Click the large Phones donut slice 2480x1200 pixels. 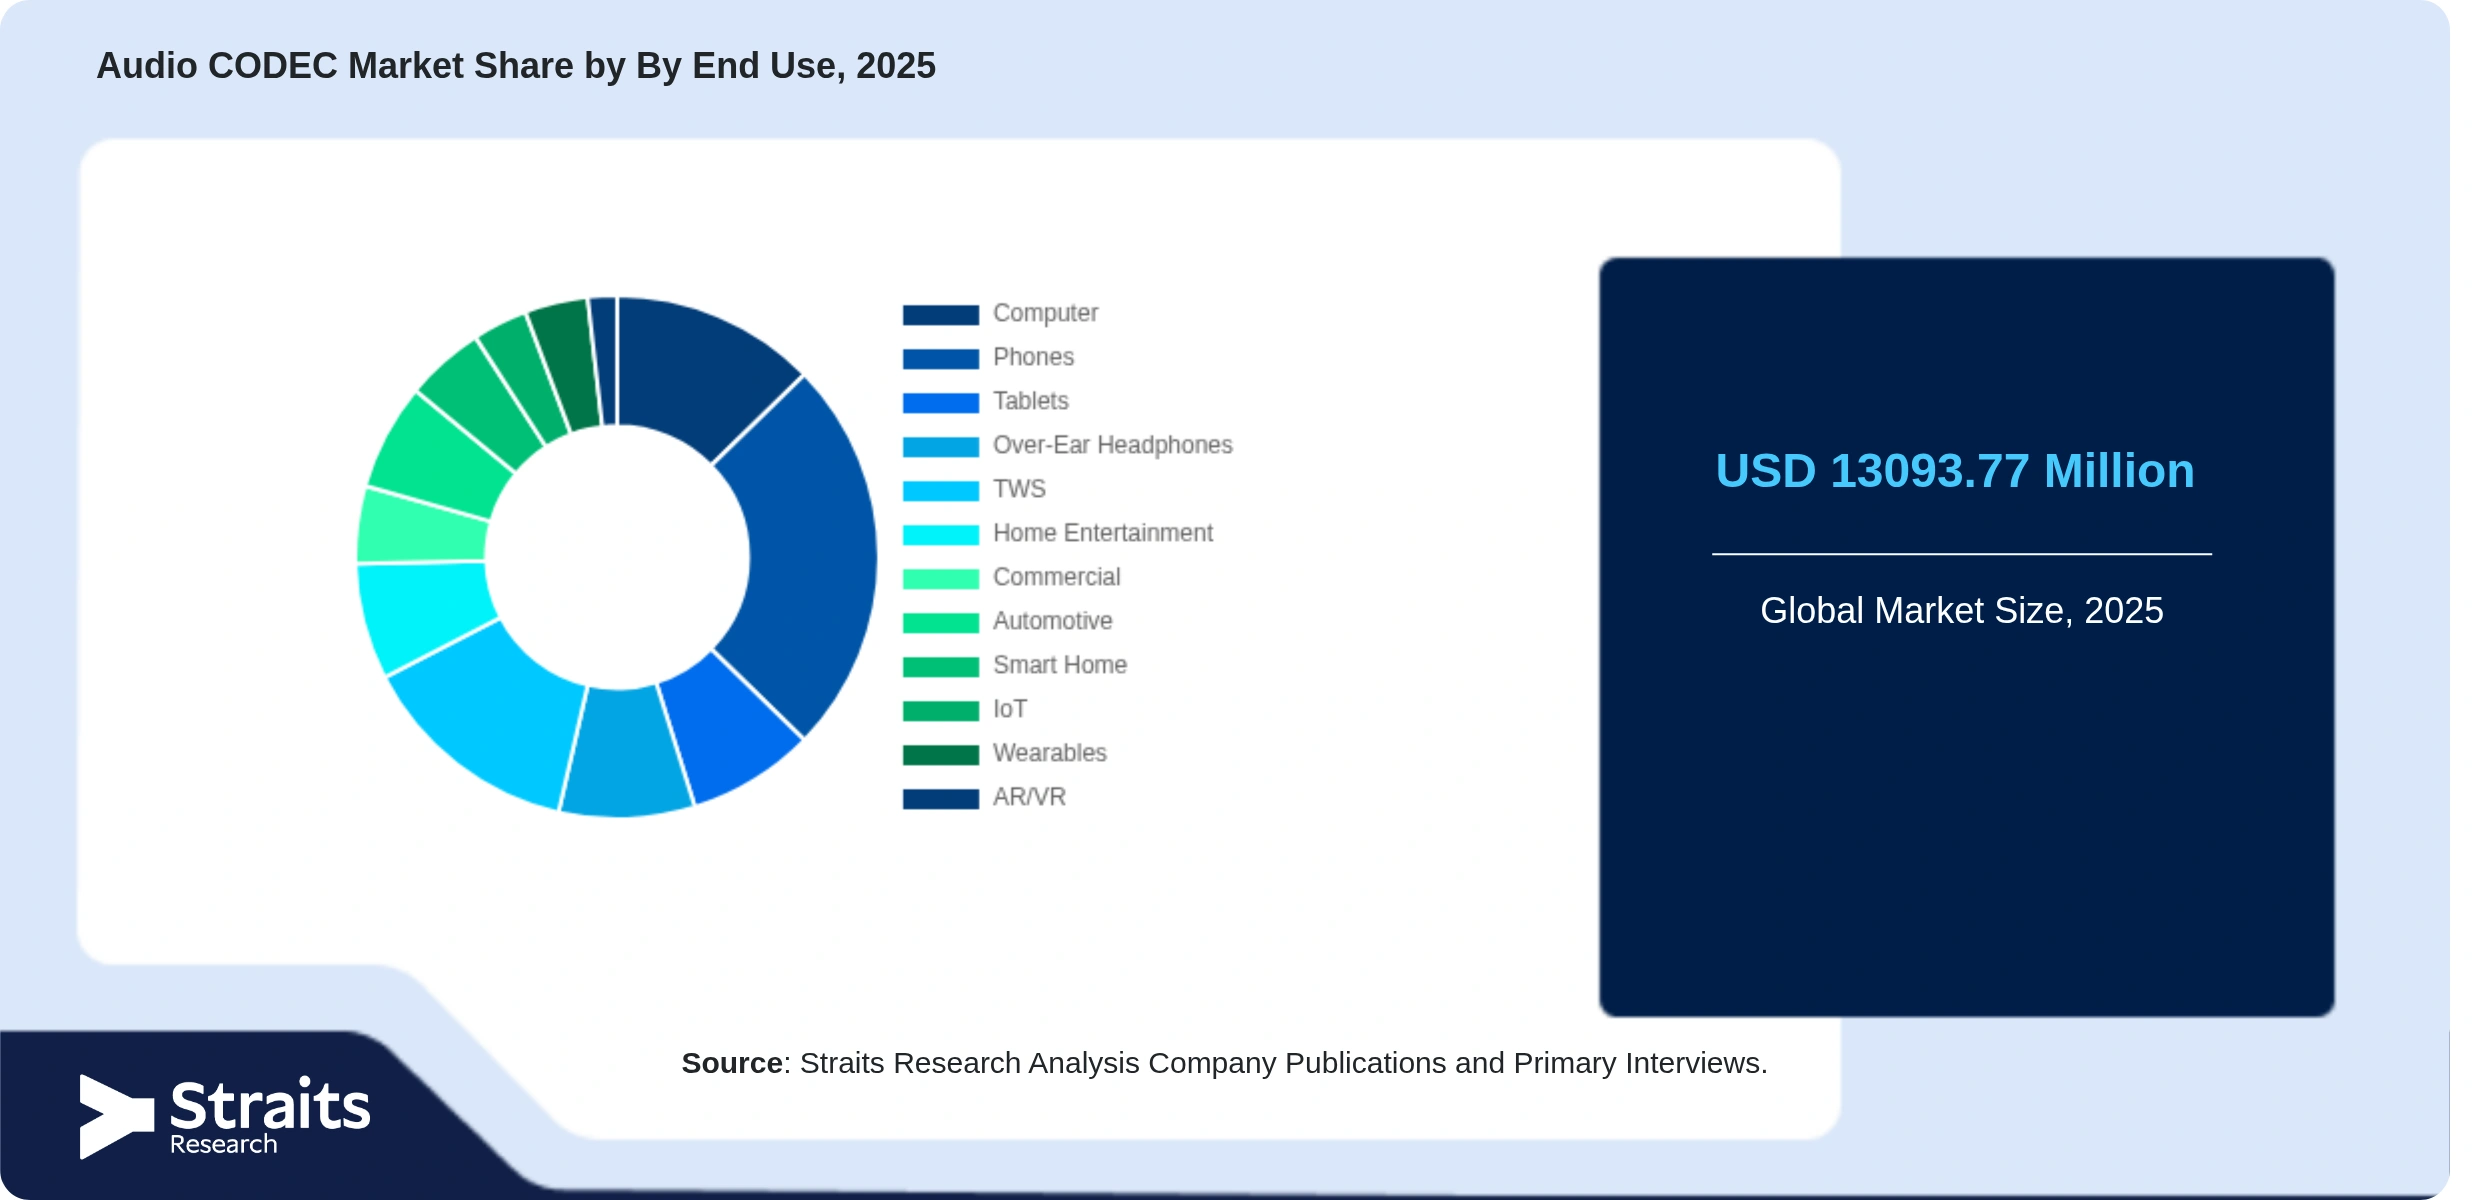(812, 555)
